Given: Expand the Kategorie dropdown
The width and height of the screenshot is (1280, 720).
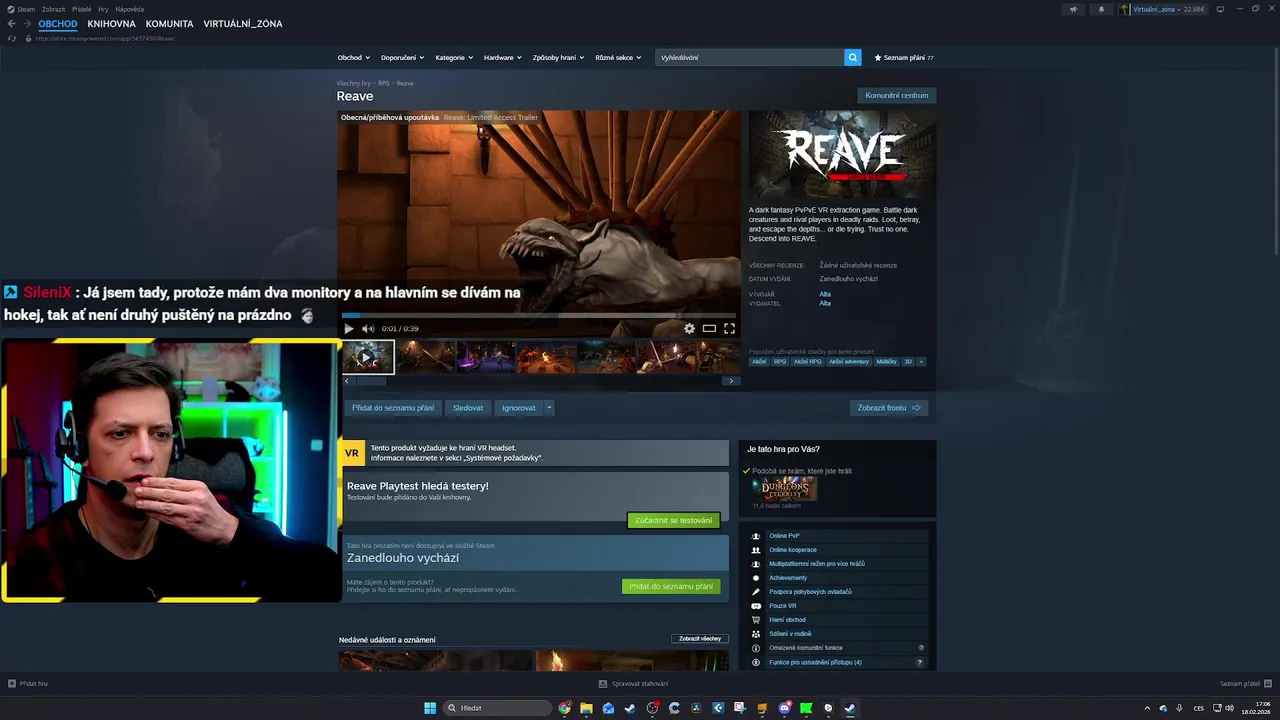Looking at the screenshot, I should pos(454,58).
